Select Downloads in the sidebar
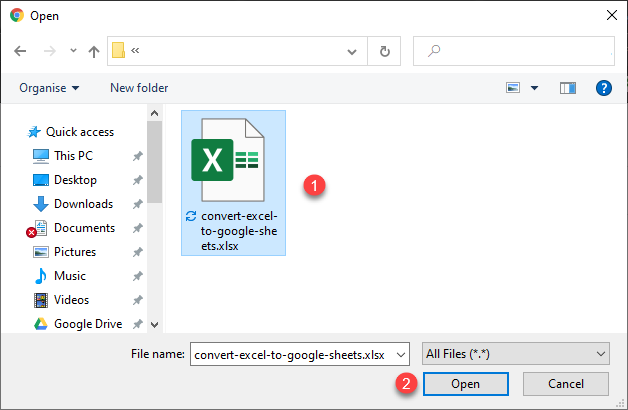The image size is (628, 410). (x=83, y=204)
